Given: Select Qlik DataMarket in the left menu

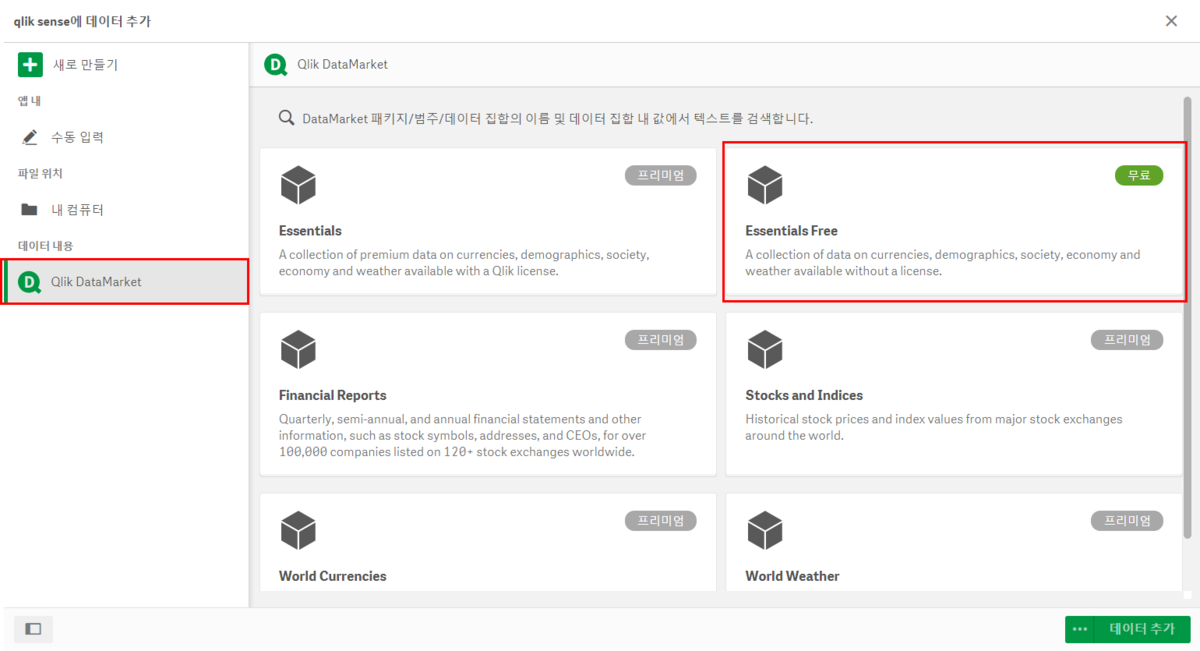Looking at the screenshot, I should coord(97,282).
